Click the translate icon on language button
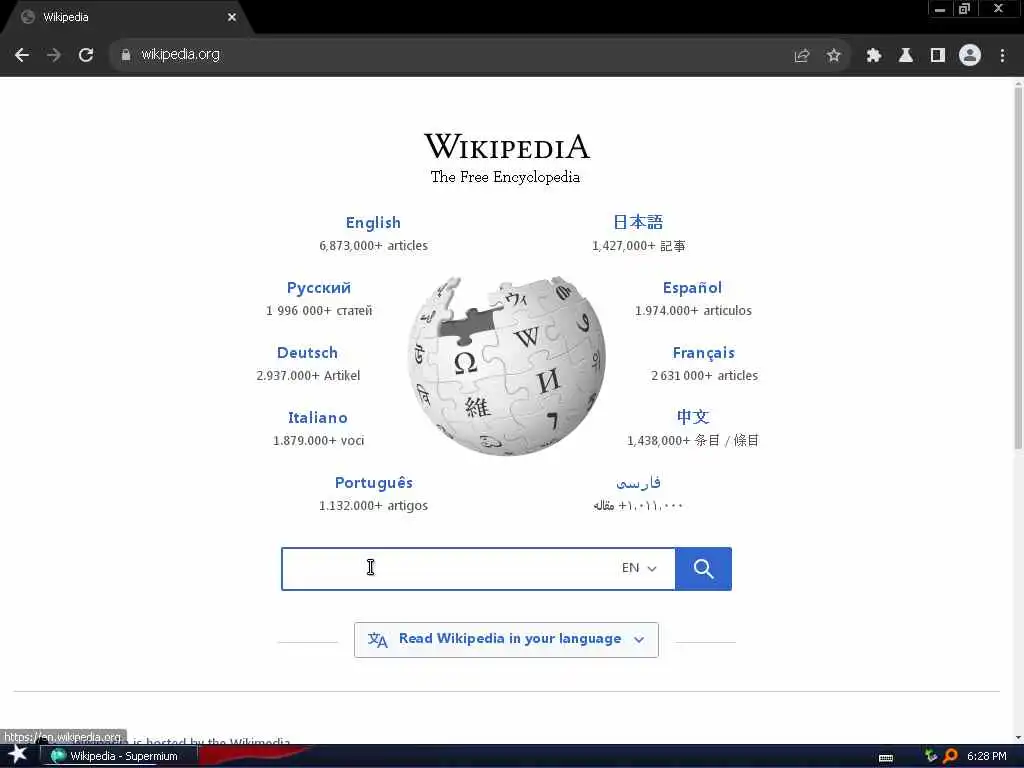1024x768 pixels. tap(377, 639)
